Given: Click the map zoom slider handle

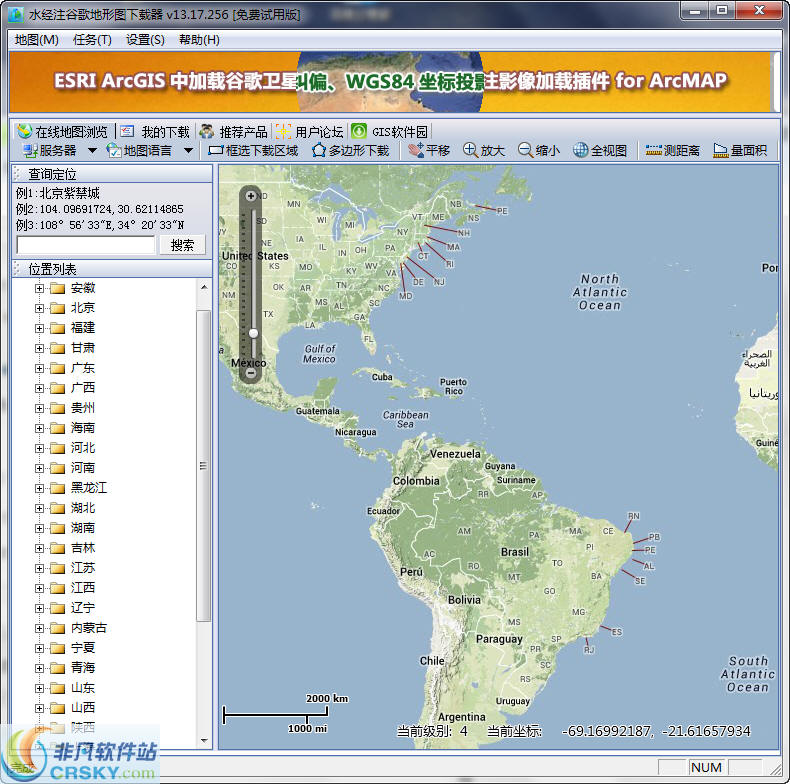Looking at the screenshot, I should (253, 333).
